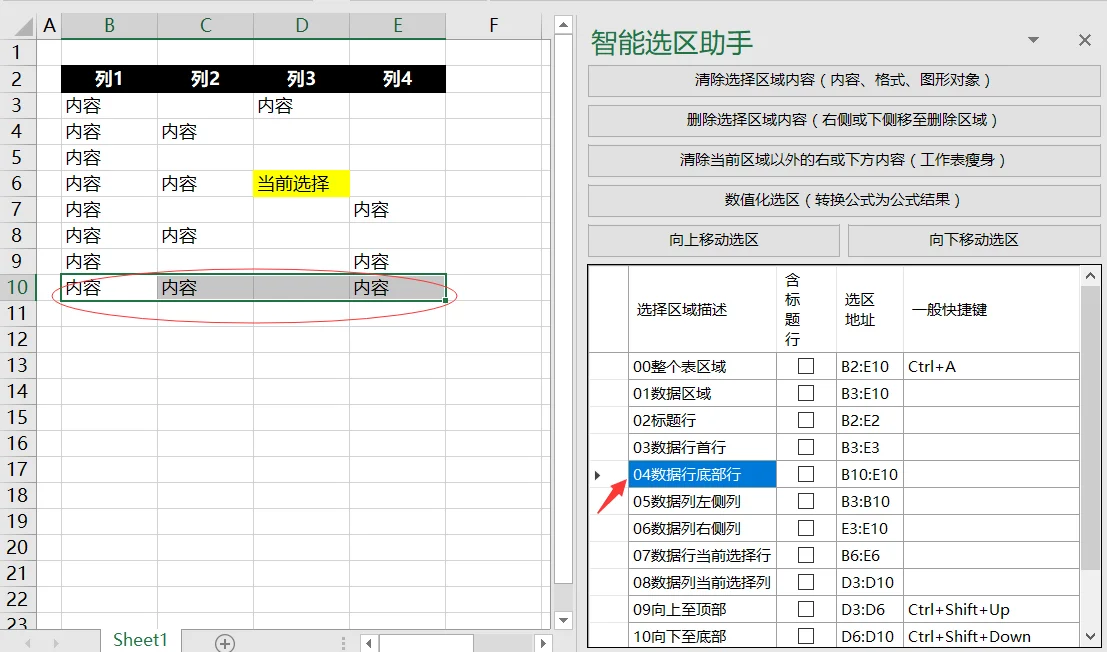This screenshot has width=1107, height=652.
Task: Click the horizontal scrollbar right arrow
Action: tap(542, 643)
